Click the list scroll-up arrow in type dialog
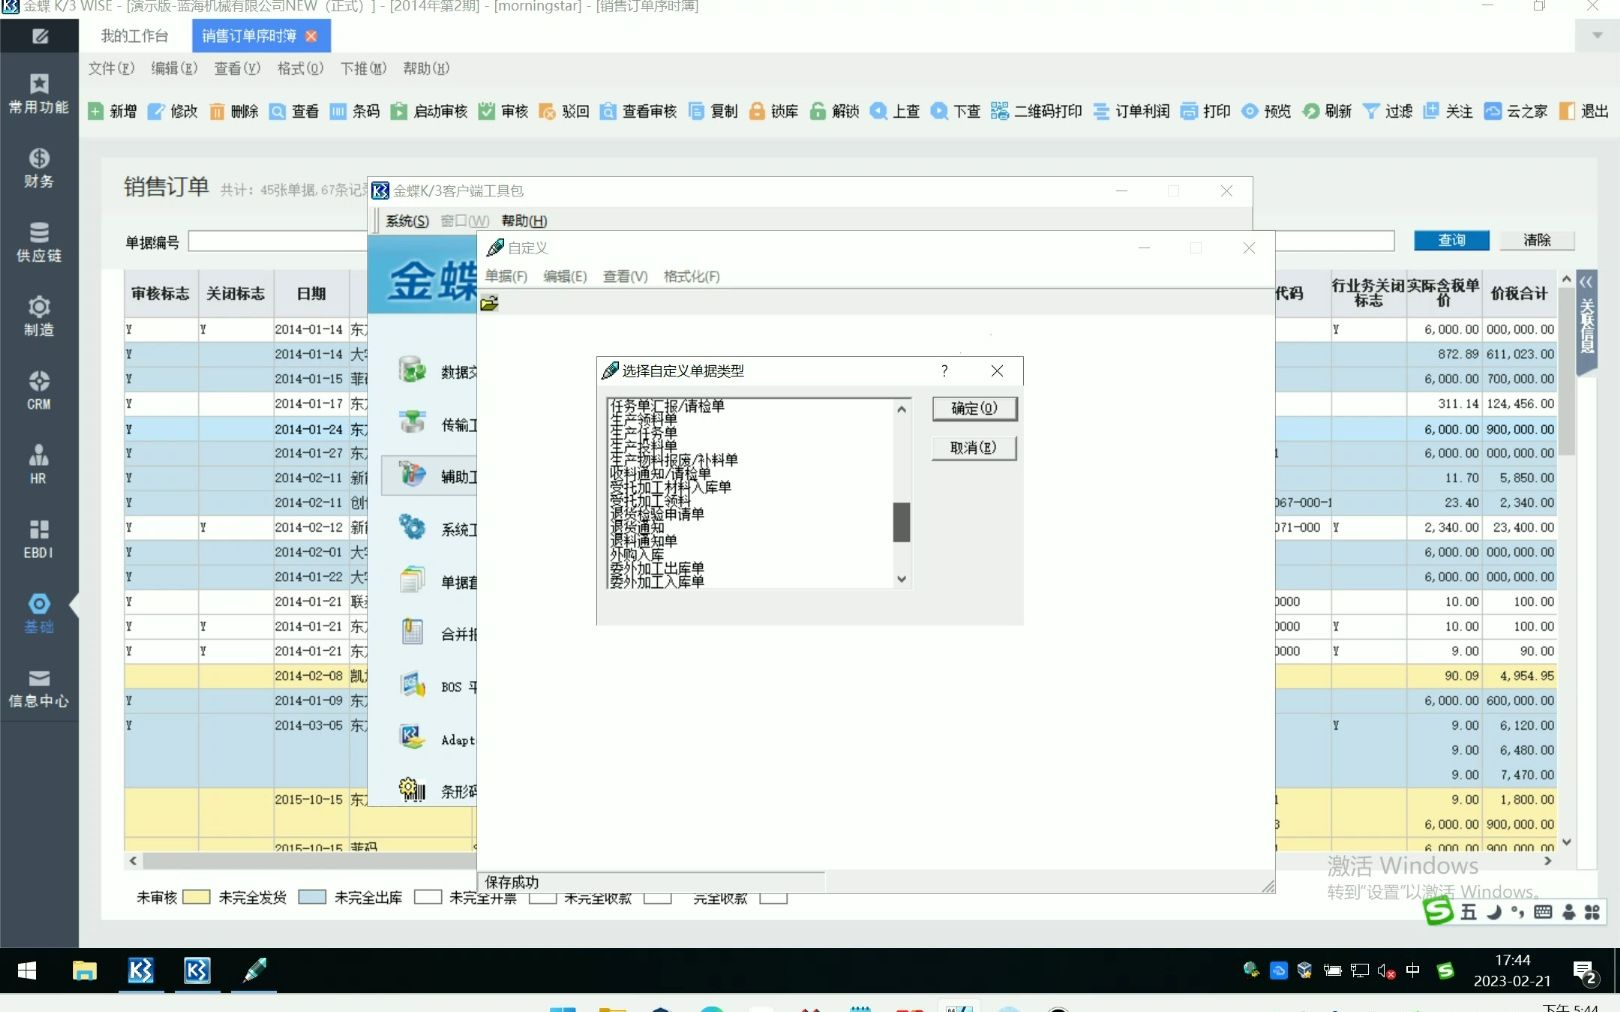 901,408
